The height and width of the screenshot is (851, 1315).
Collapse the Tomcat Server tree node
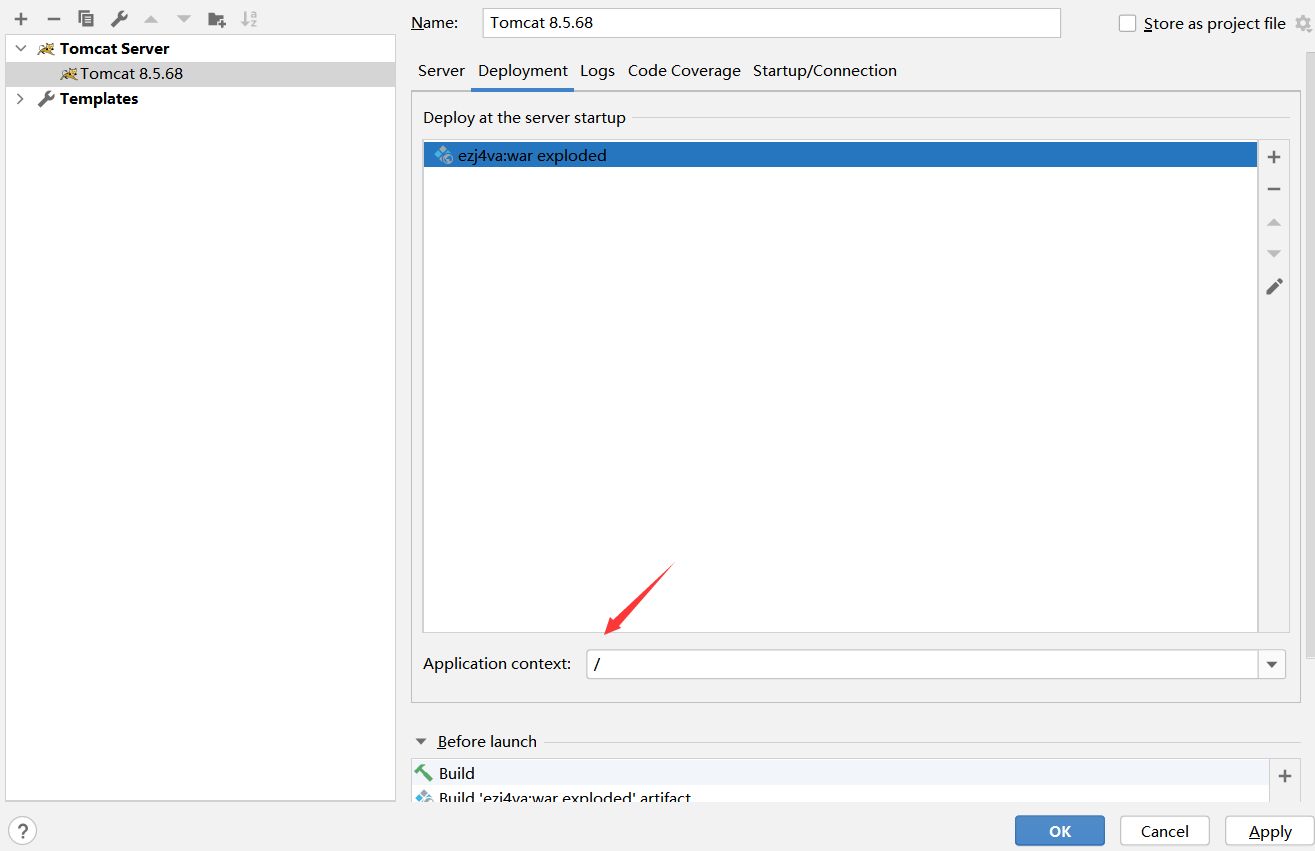21,48
